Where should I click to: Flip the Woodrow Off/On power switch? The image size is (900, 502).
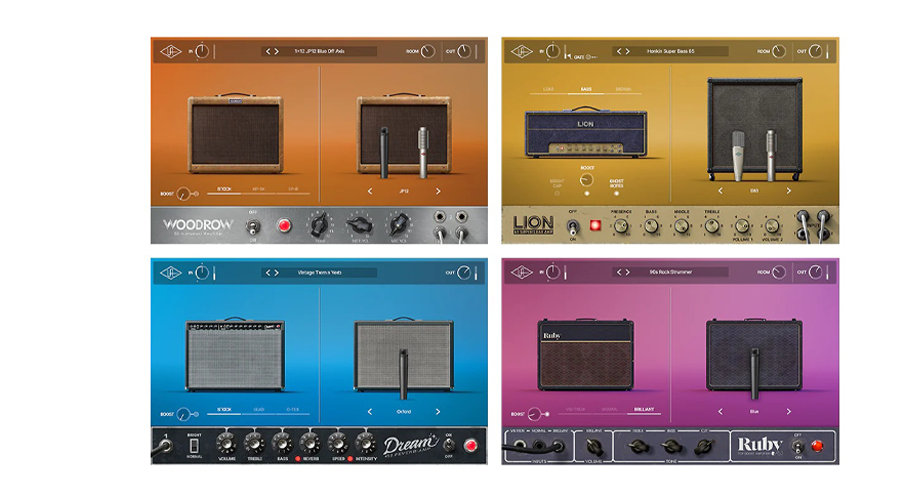[x=253, y=225]
